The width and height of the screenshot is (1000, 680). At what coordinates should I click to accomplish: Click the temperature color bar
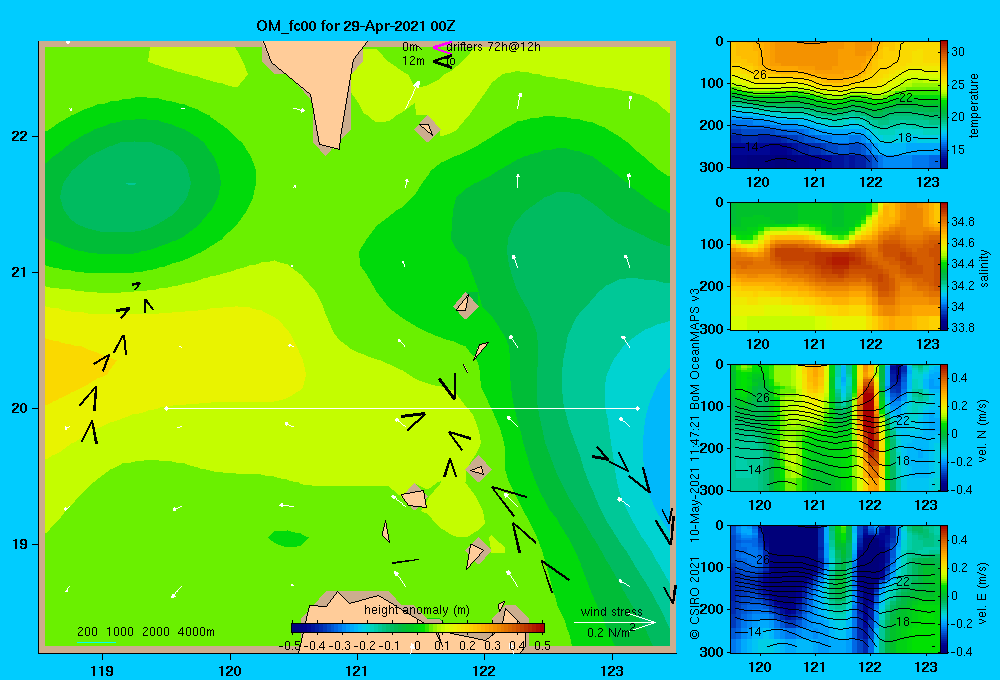click(943, 105)
